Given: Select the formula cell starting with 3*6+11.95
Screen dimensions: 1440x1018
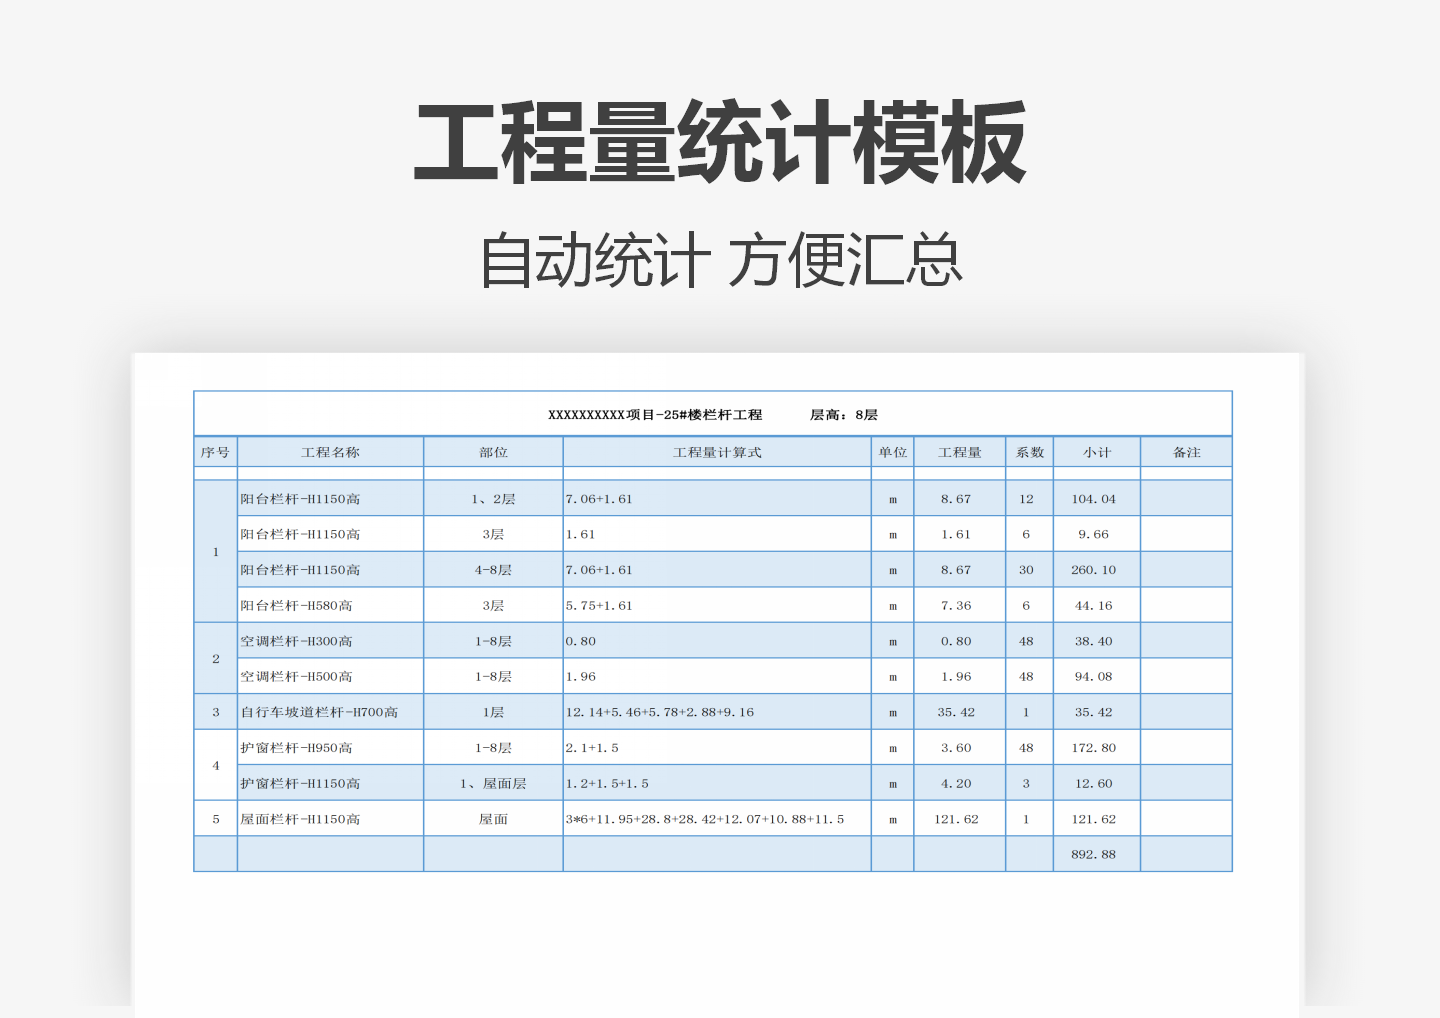Looking at the screenshot, I should coord(705,819).
